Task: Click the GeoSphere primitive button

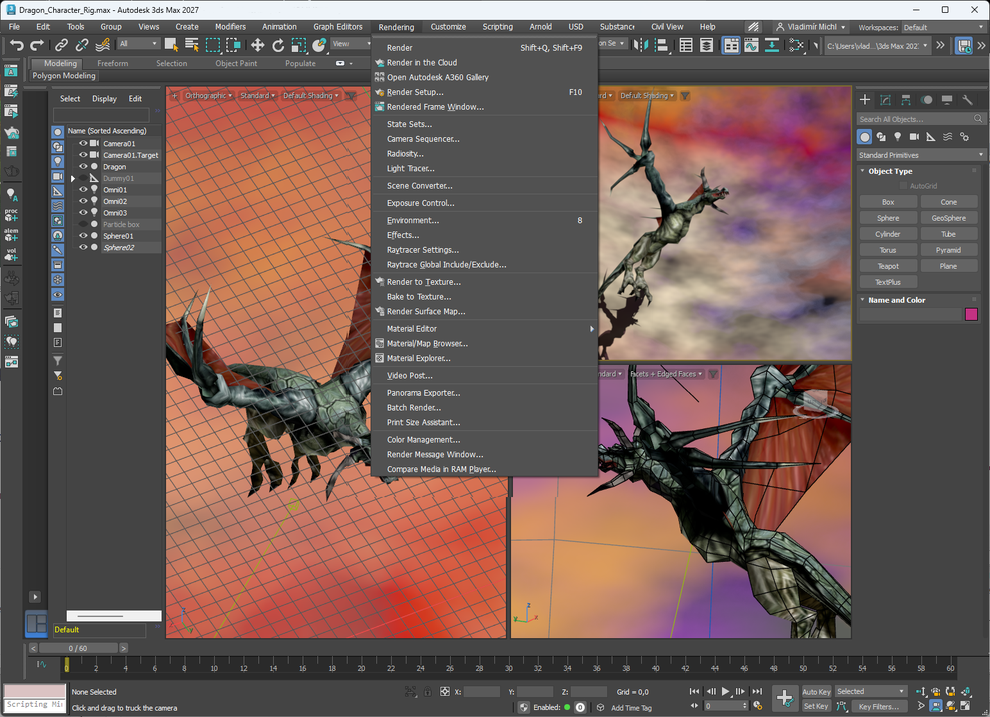Action: (x=948, y=218)
